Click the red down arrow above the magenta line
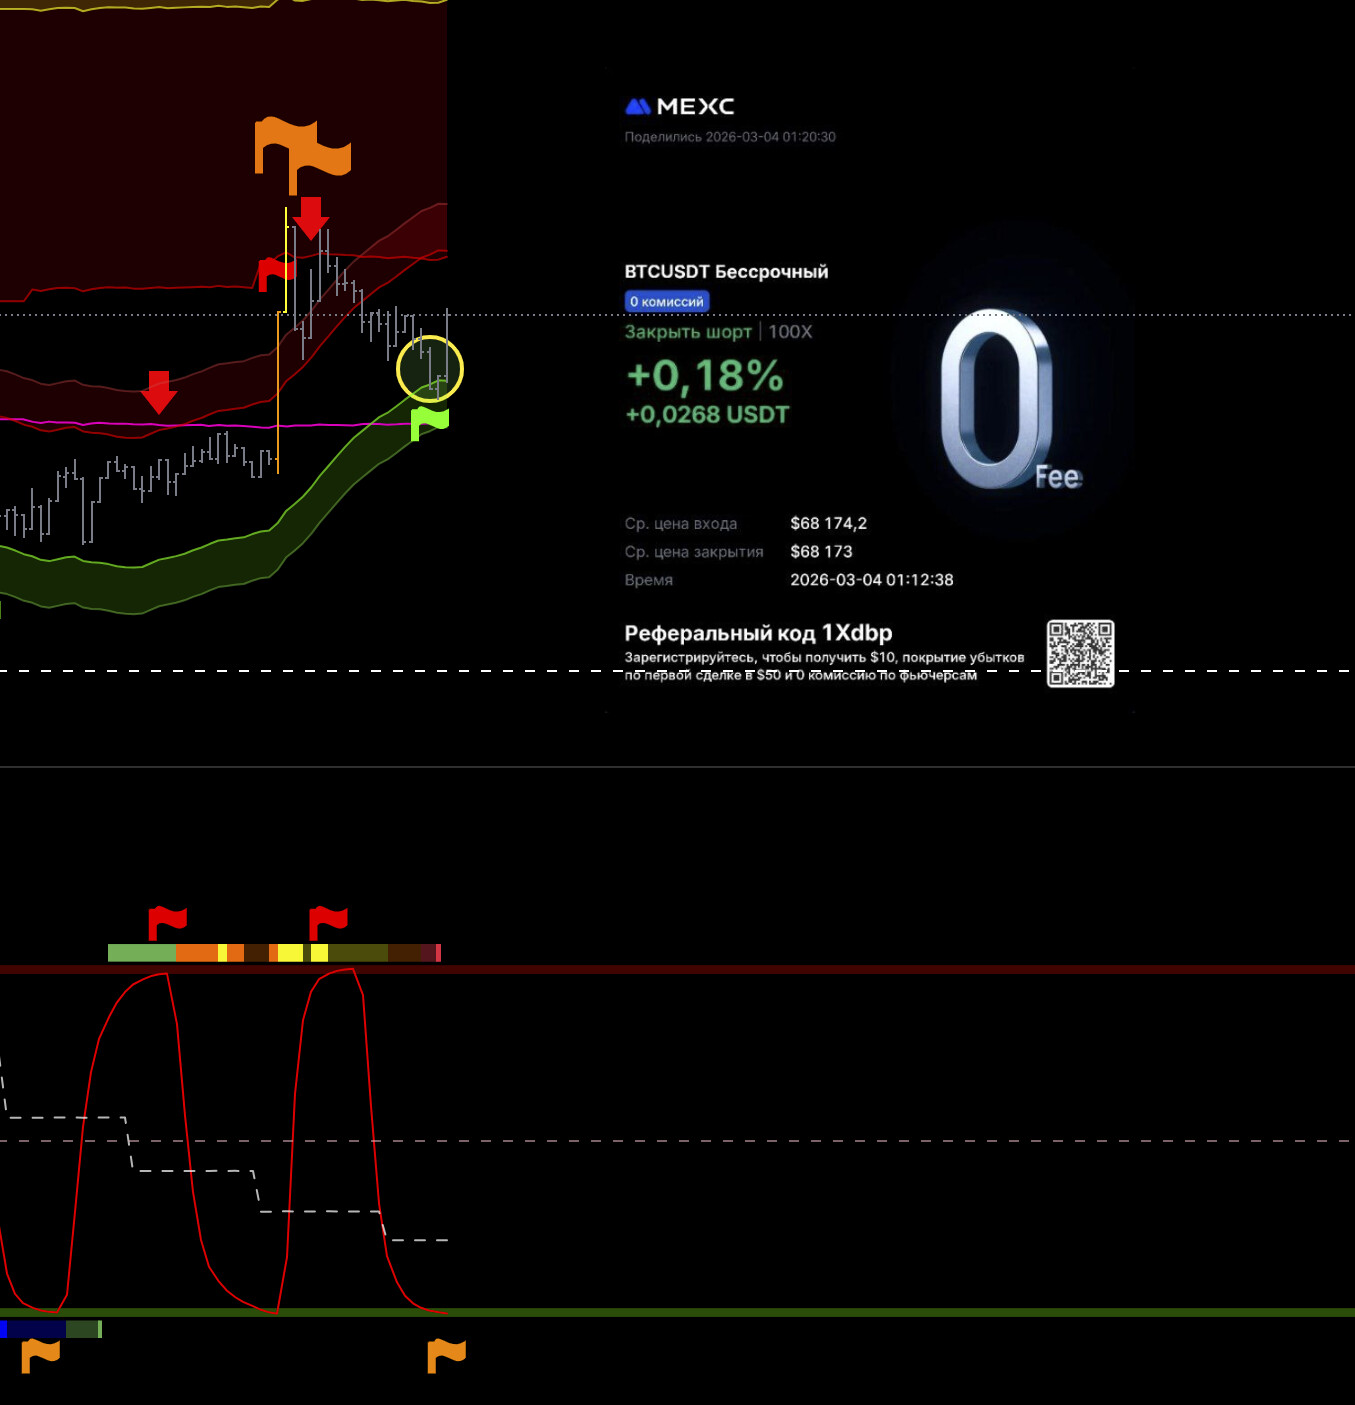Viewport: 1355px width, 1405px height. 159,391
